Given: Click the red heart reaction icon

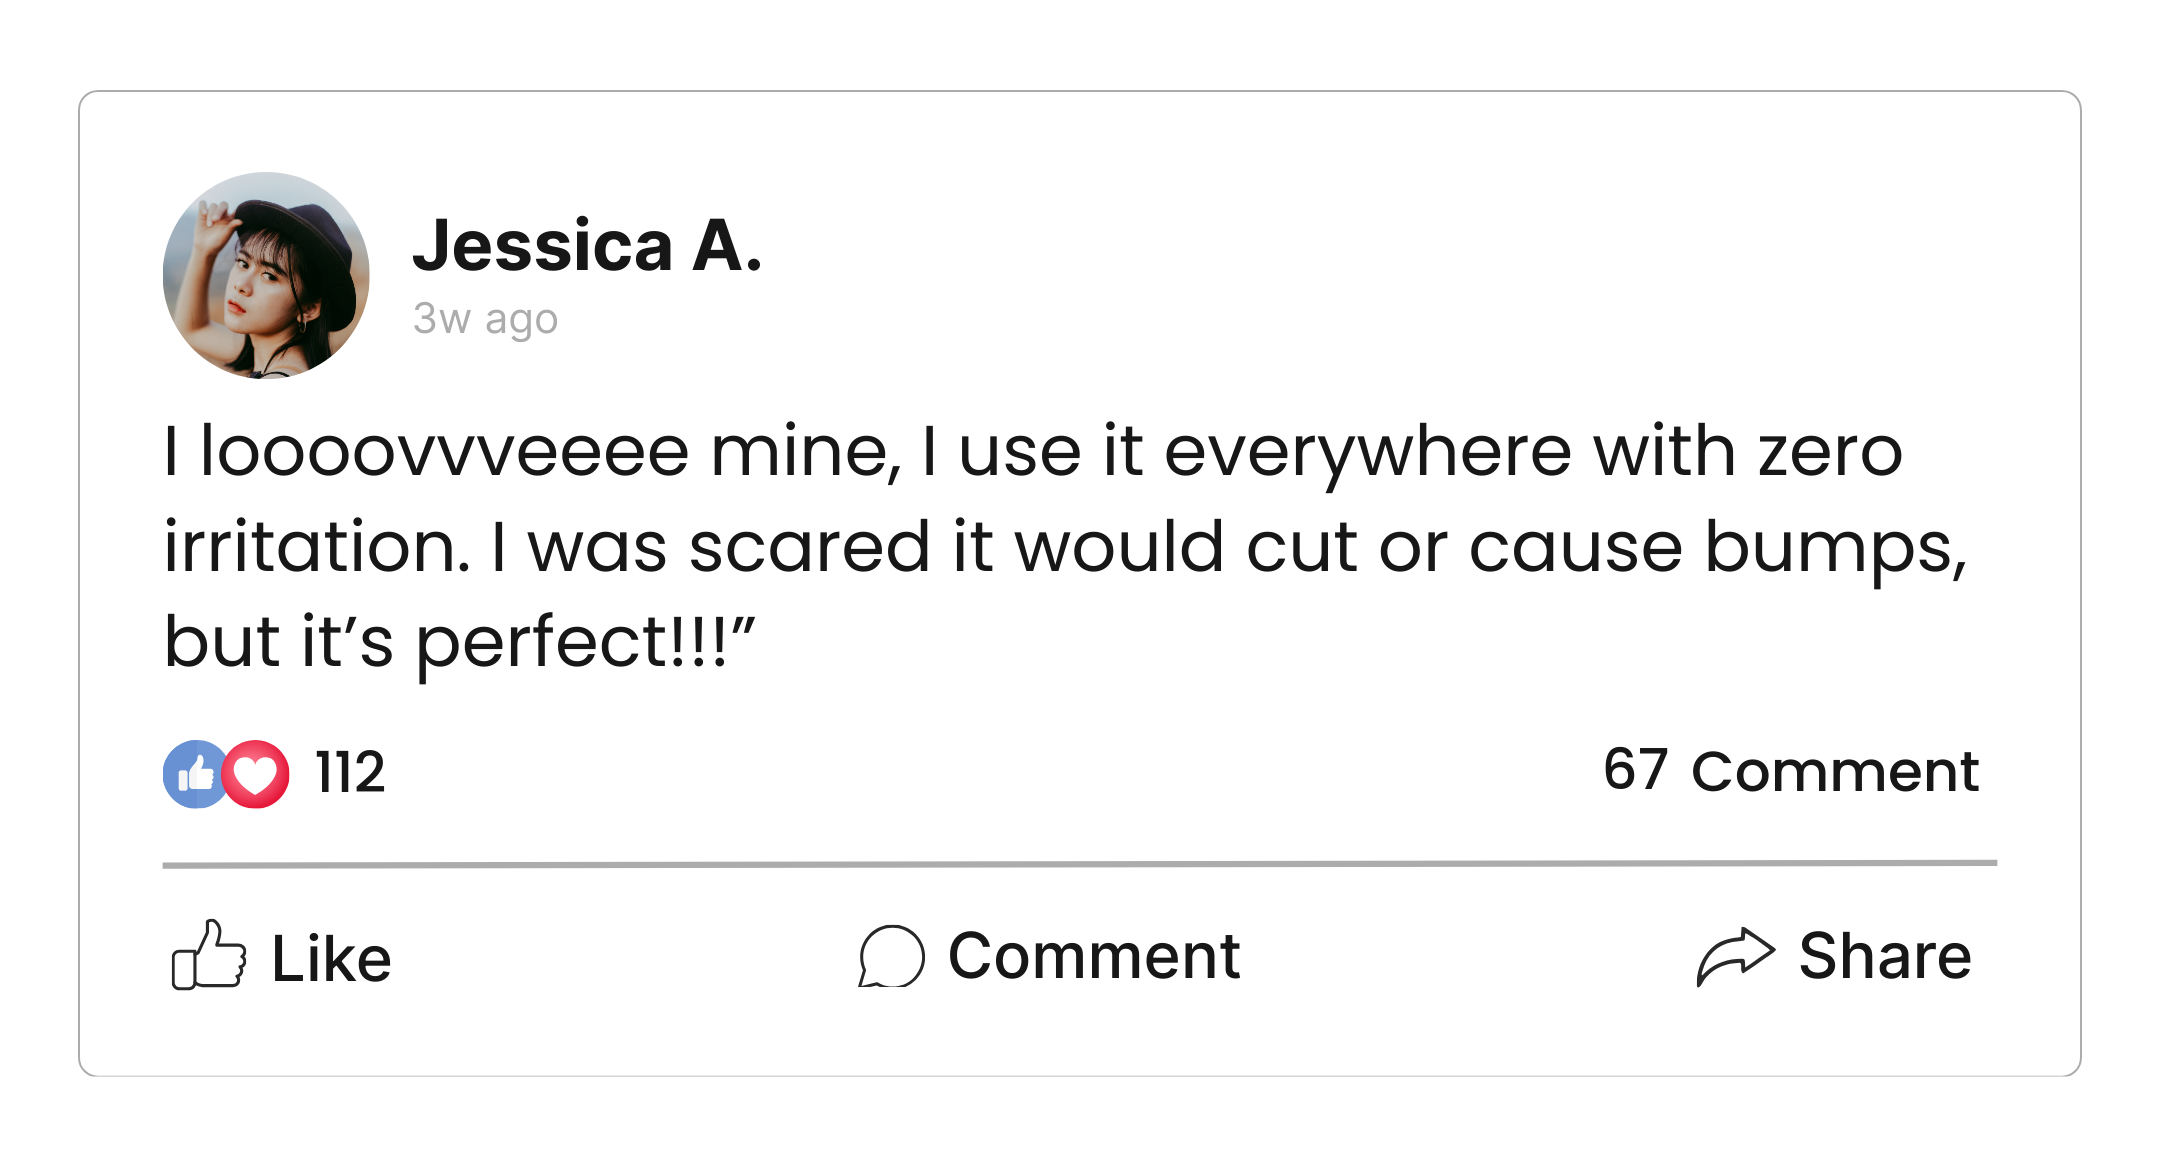Looking at the screenshot, I should coord(257,774).
